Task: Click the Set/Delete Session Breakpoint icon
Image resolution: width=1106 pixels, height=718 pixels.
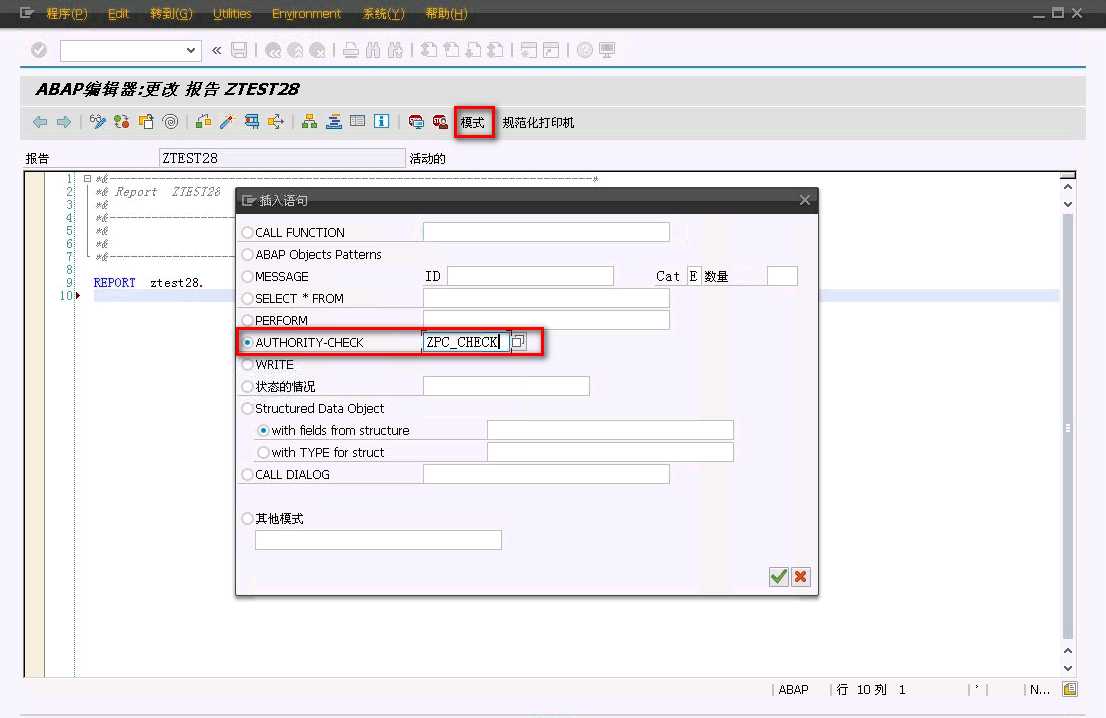Action: click(416, 122)
